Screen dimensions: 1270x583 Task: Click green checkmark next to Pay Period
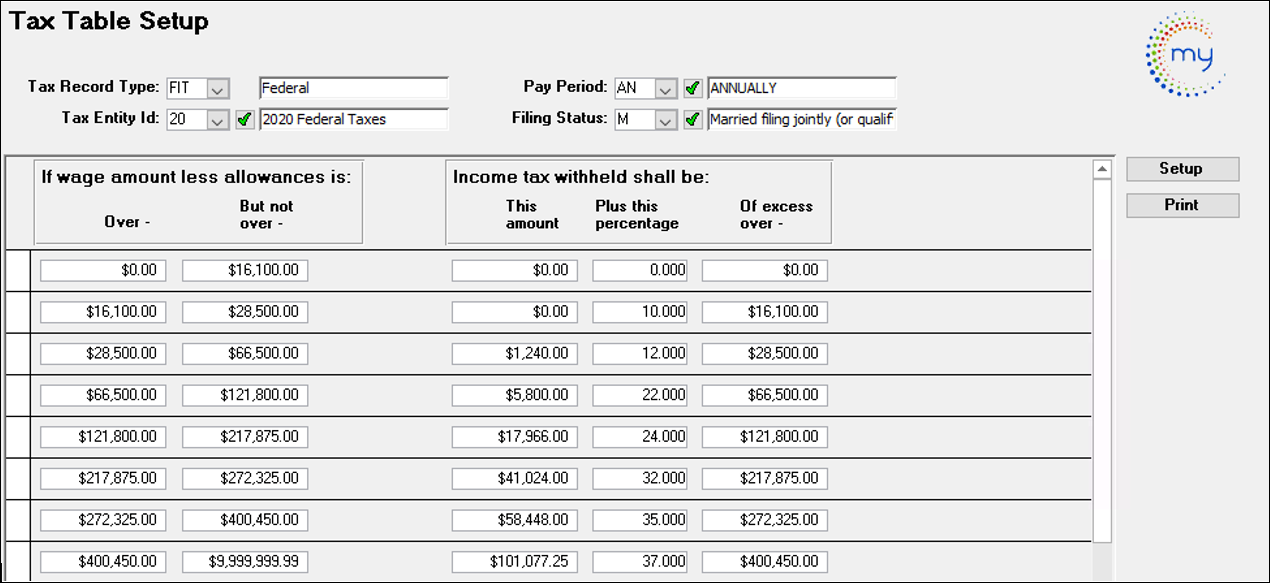pyautogui.click(x=693, y=88)
